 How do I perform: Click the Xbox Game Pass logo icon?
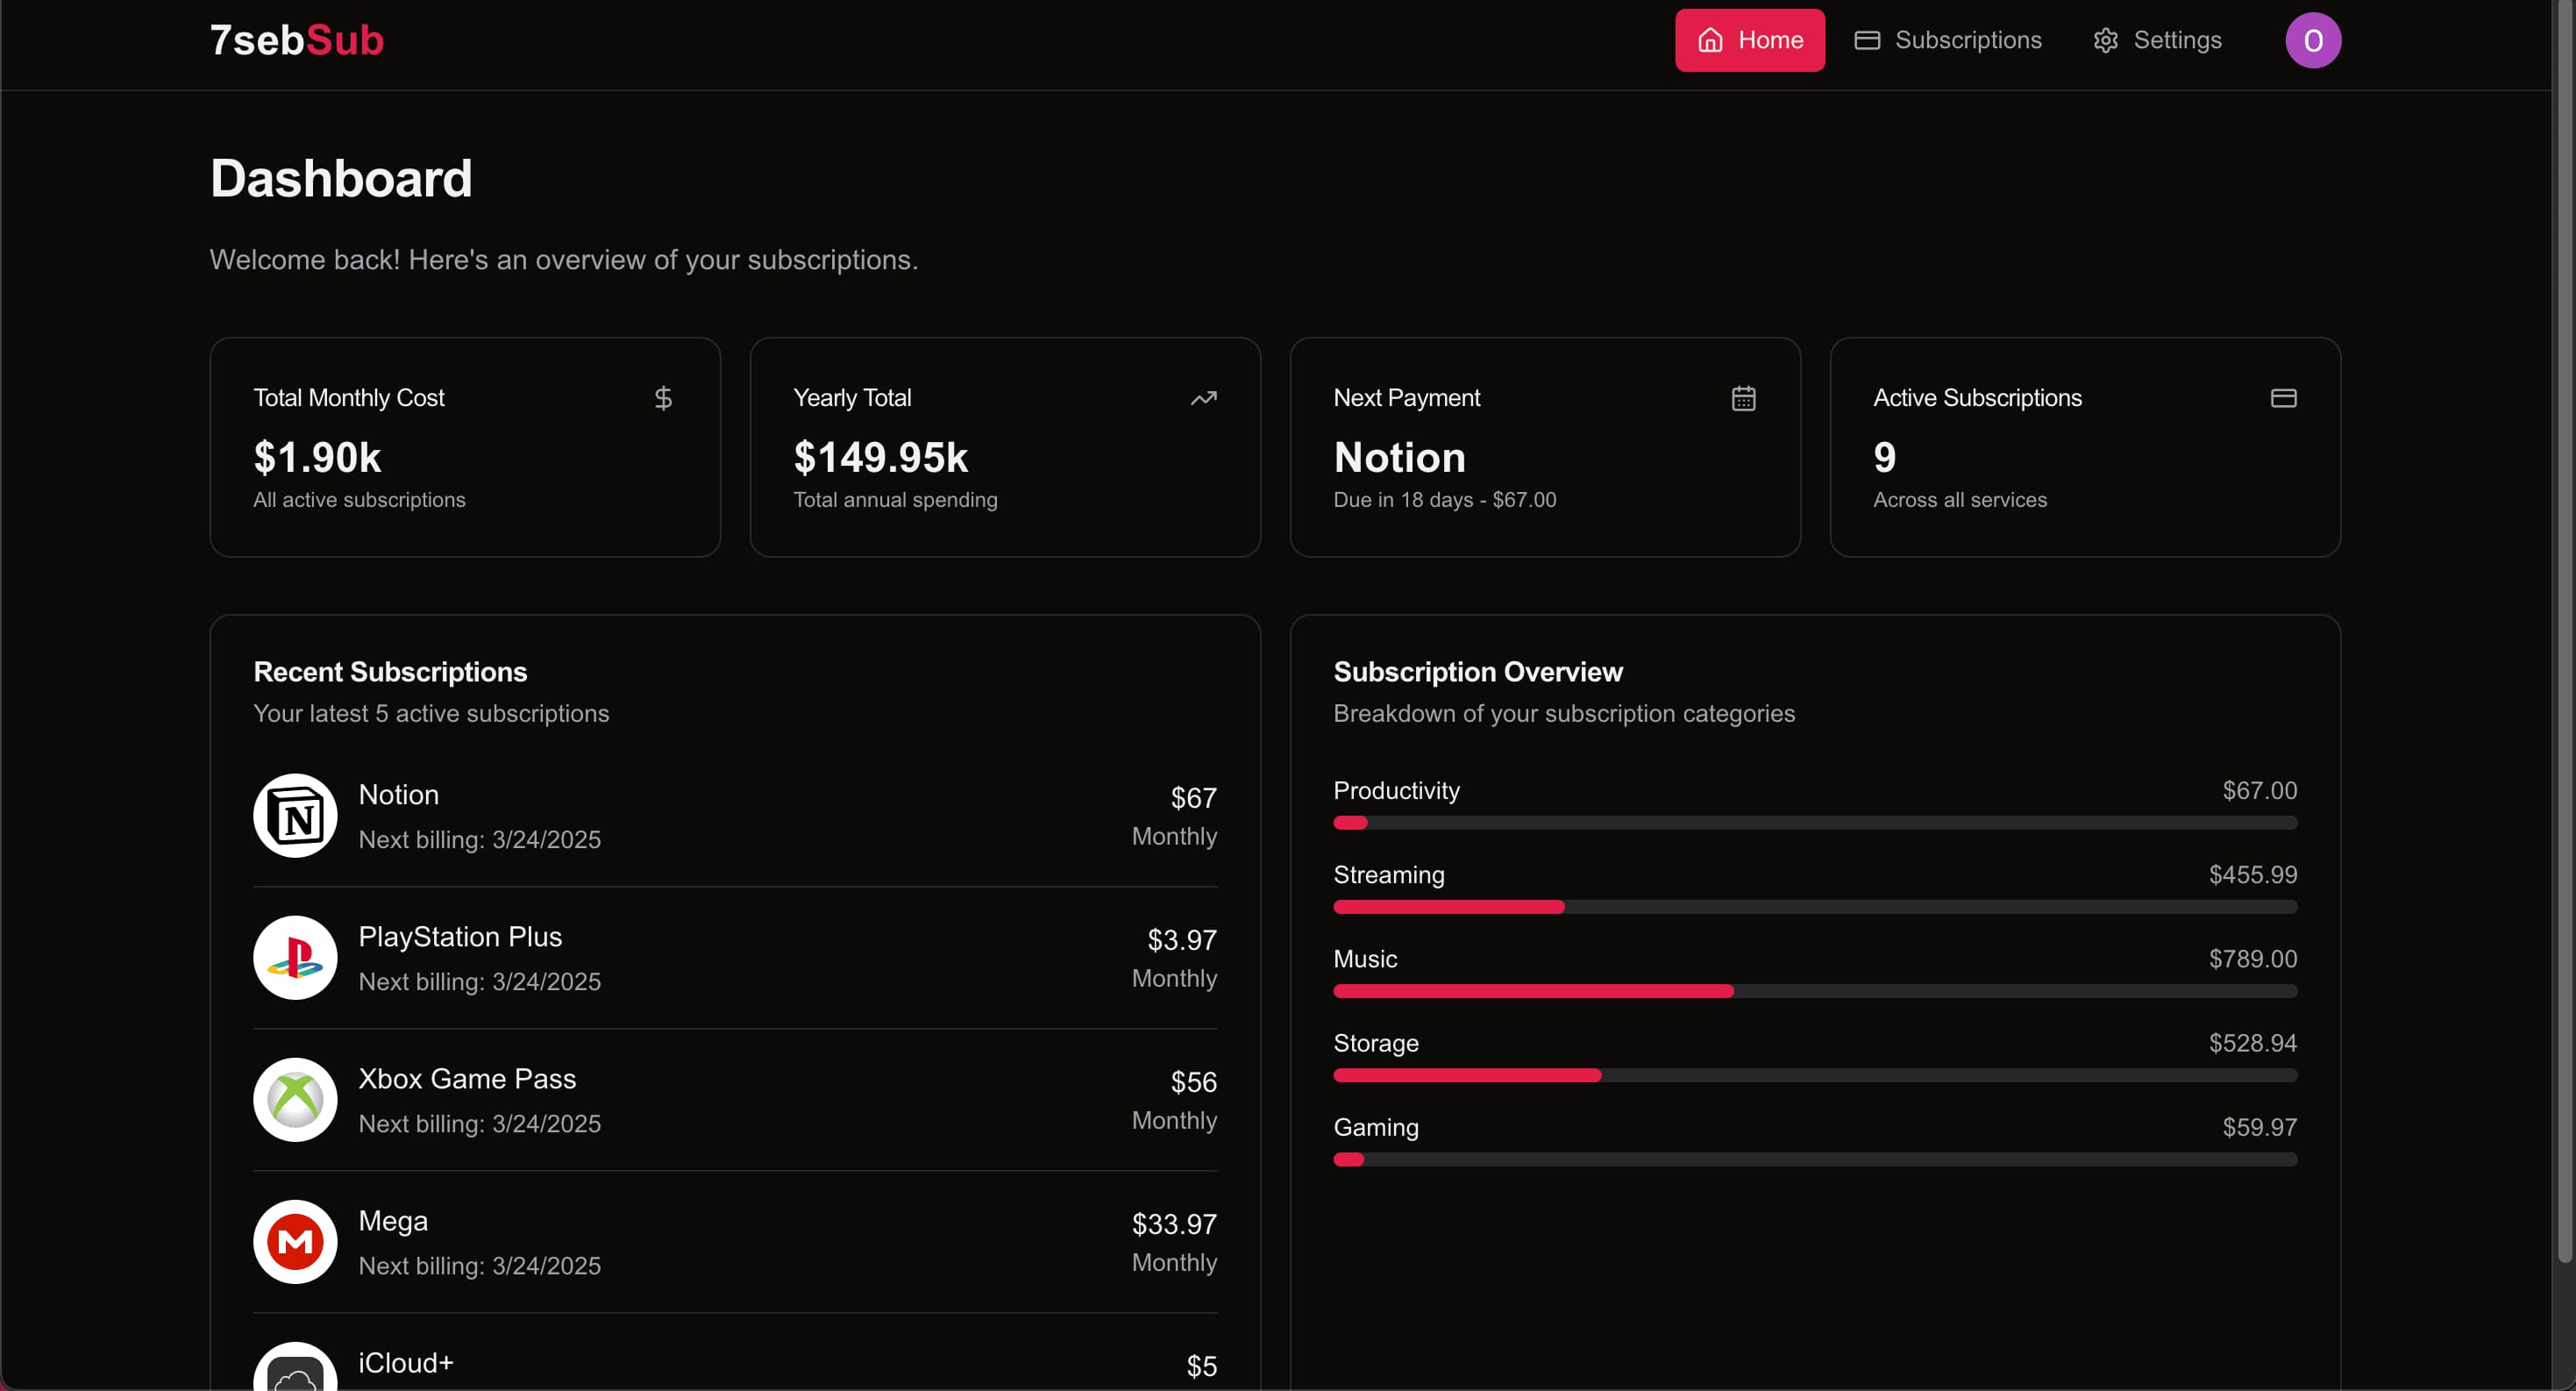tap(295, 1099)
